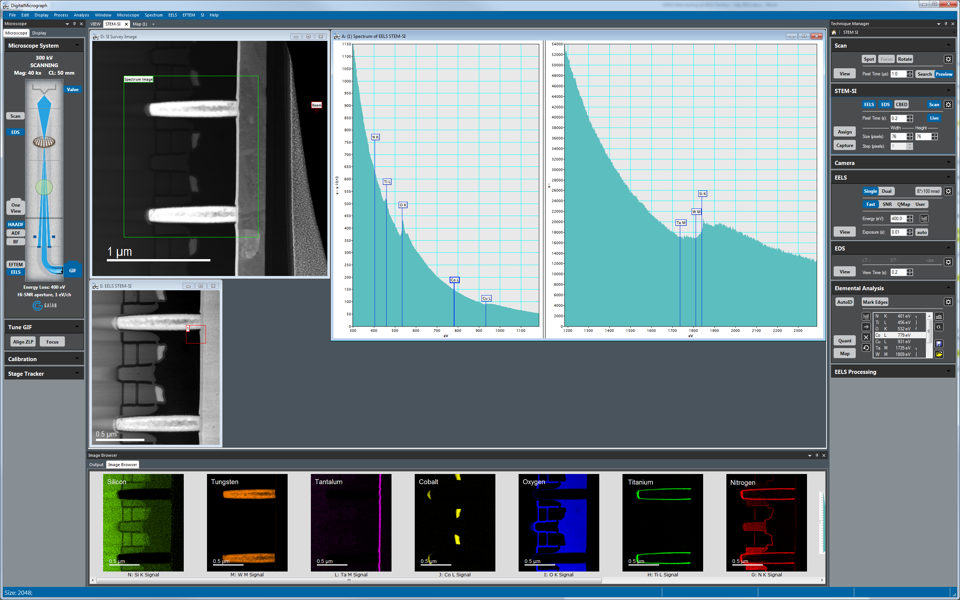Switch the scan mode to Search

(924, 72)
